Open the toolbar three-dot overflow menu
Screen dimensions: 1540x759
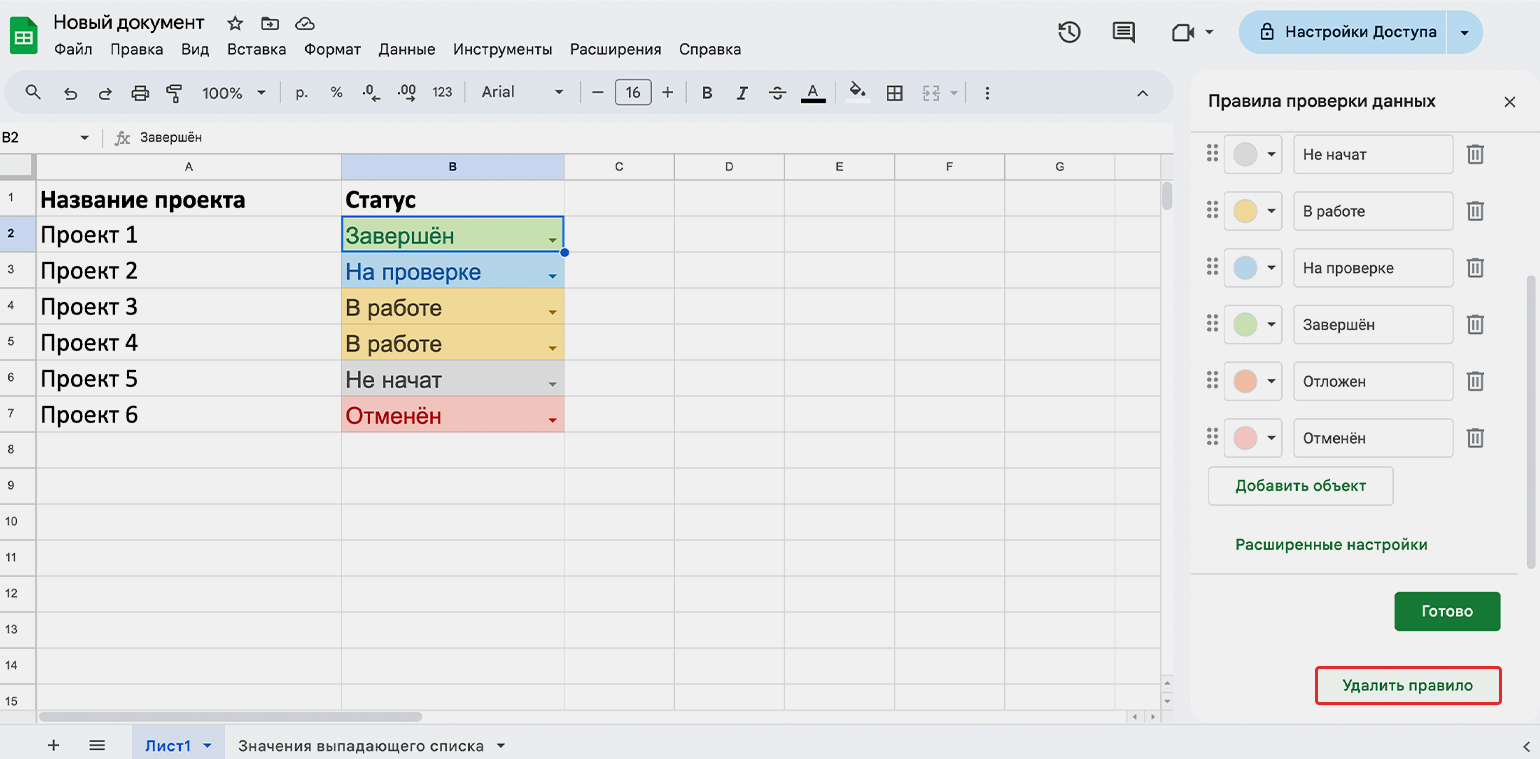point(987,93)
